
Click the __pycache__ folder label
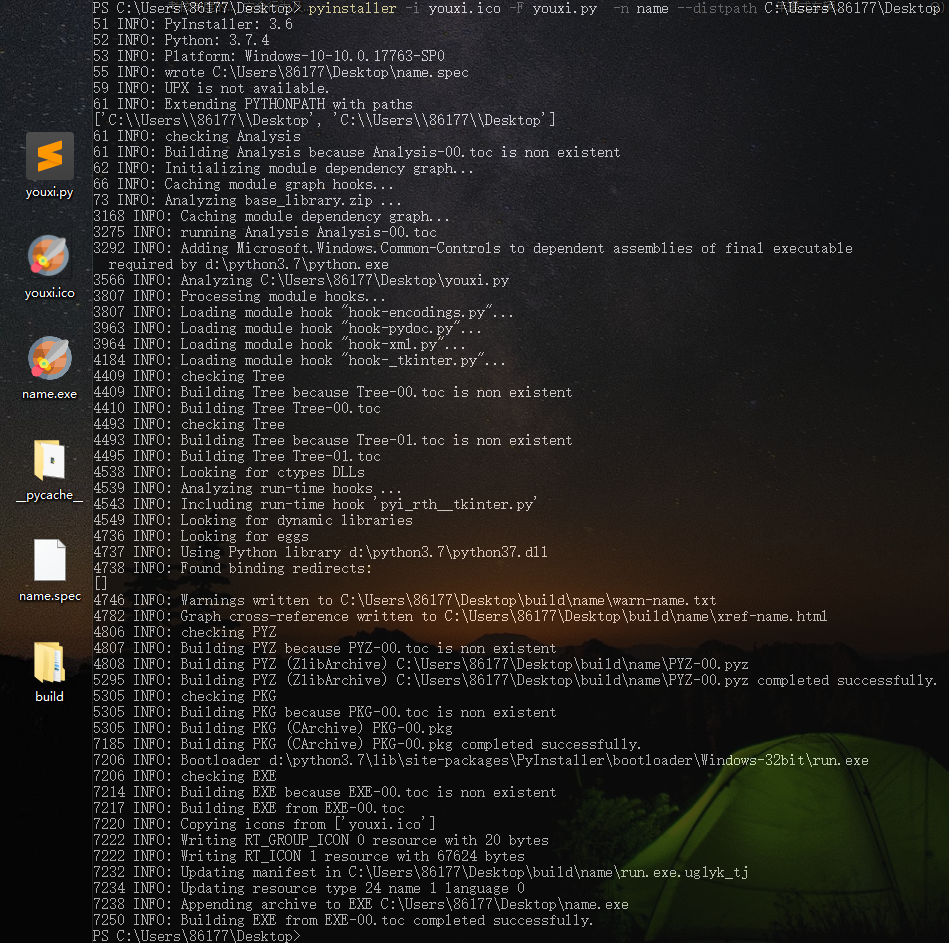[50, 495]
